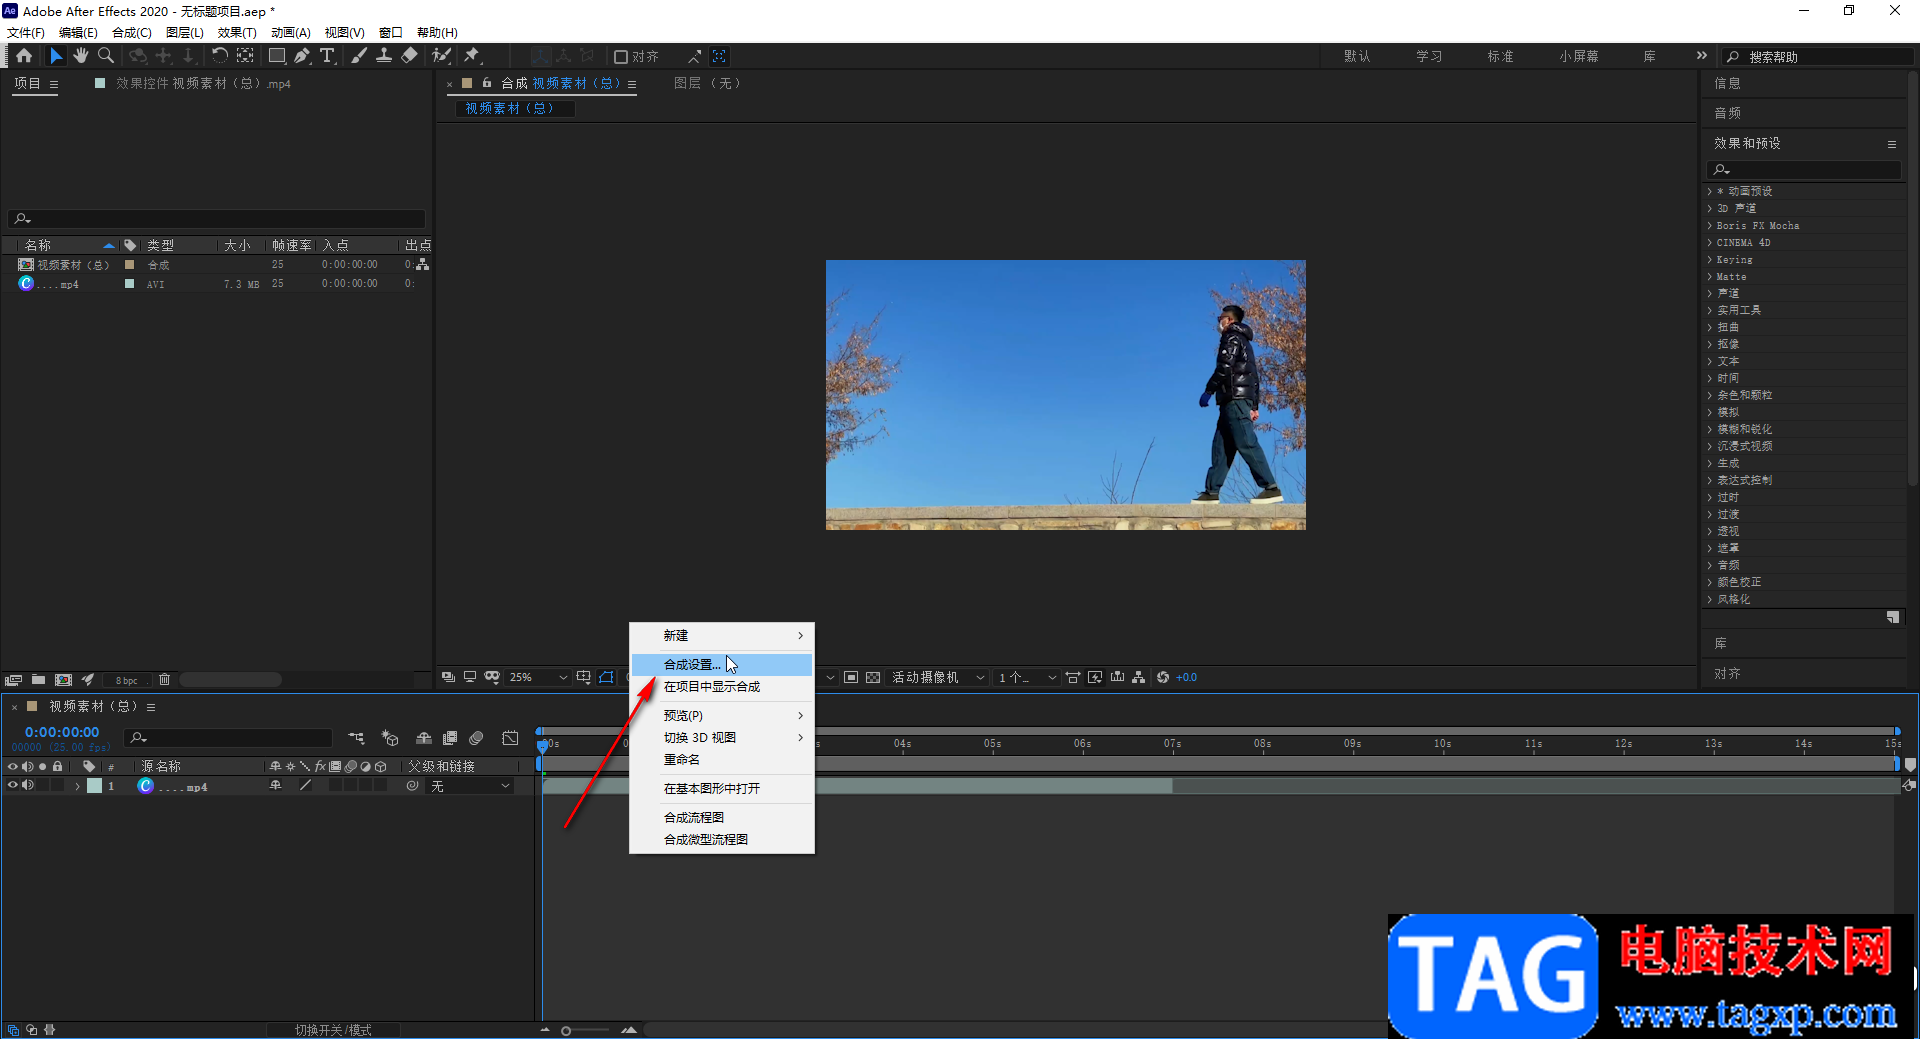Viewport: 1920px width, 1039px height.
Task: Open the 1个 view layout dropdown
Action: (1027, 677)
